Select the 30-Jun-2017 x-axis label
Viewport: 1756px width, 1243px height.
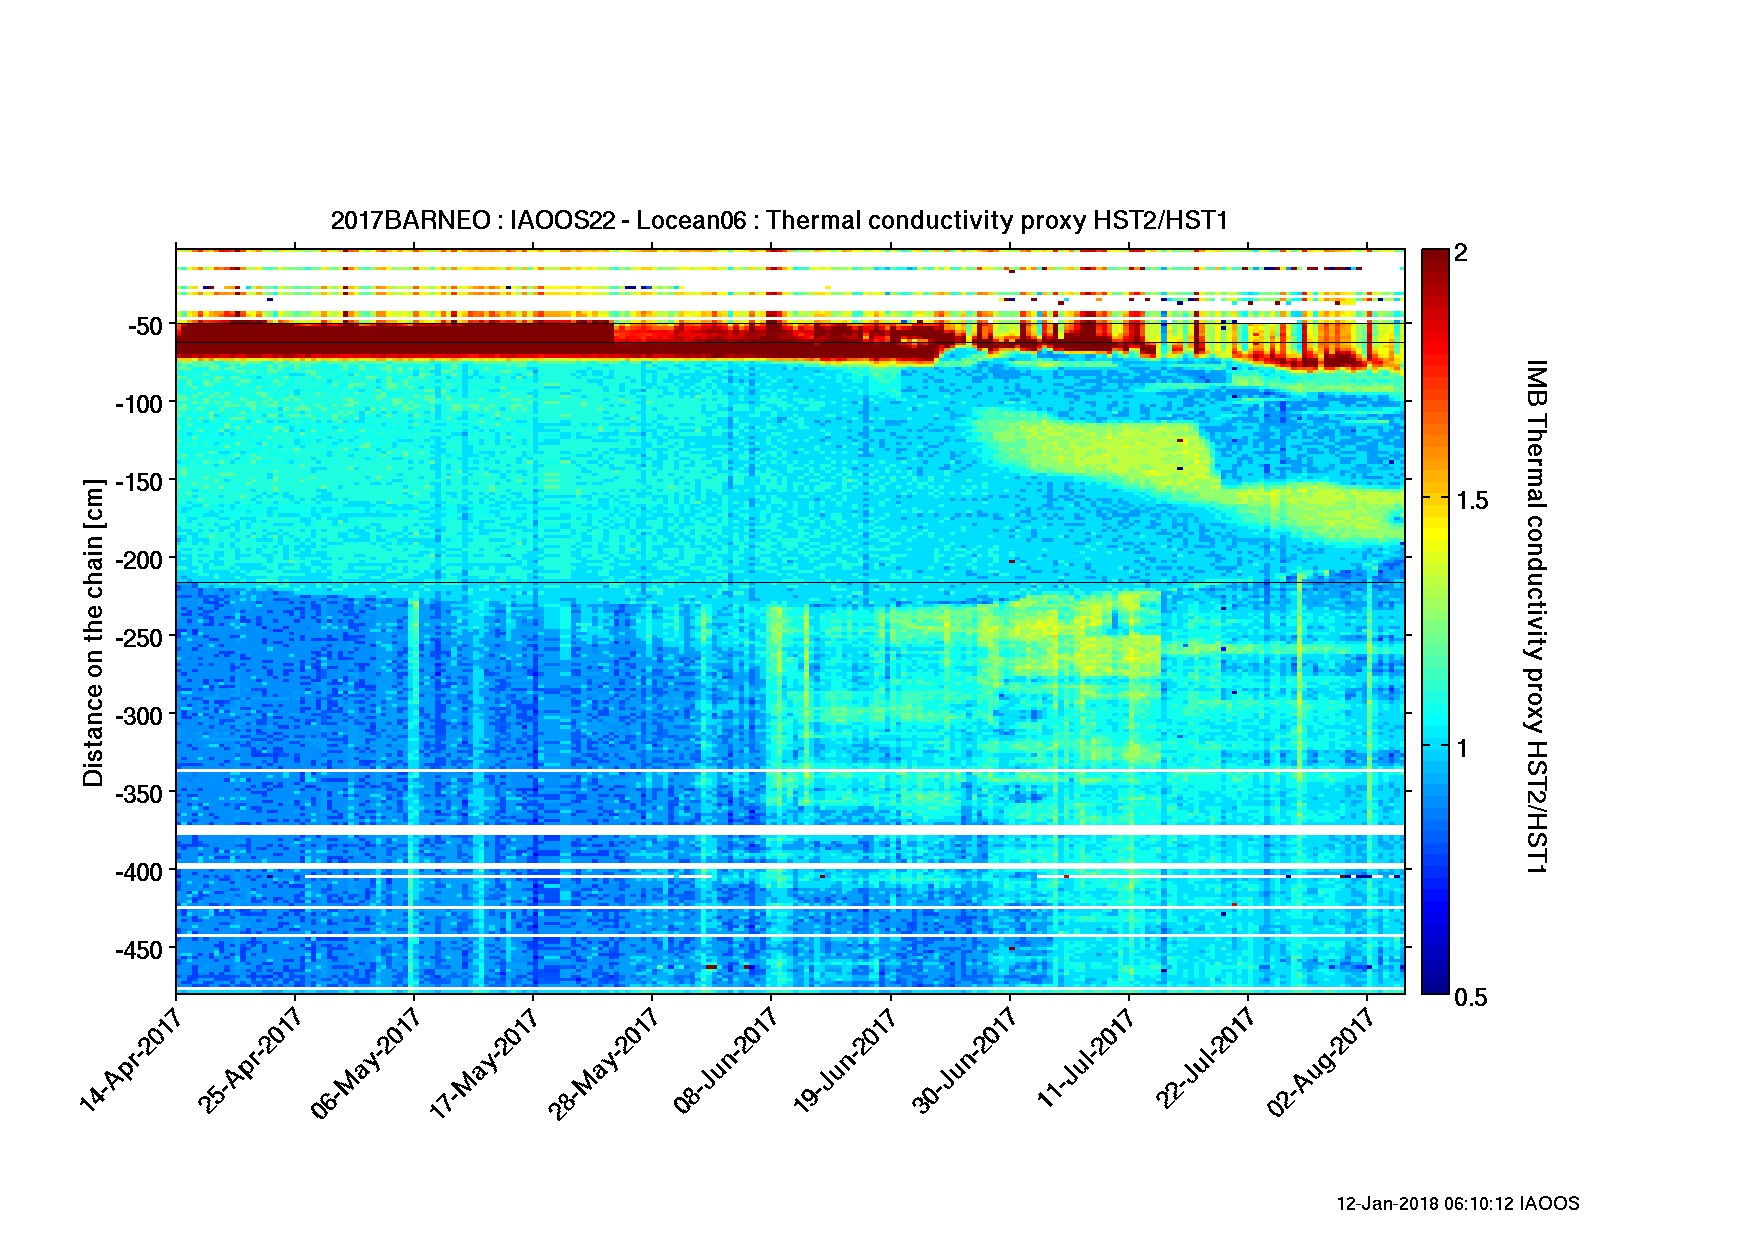[963, 1060]
